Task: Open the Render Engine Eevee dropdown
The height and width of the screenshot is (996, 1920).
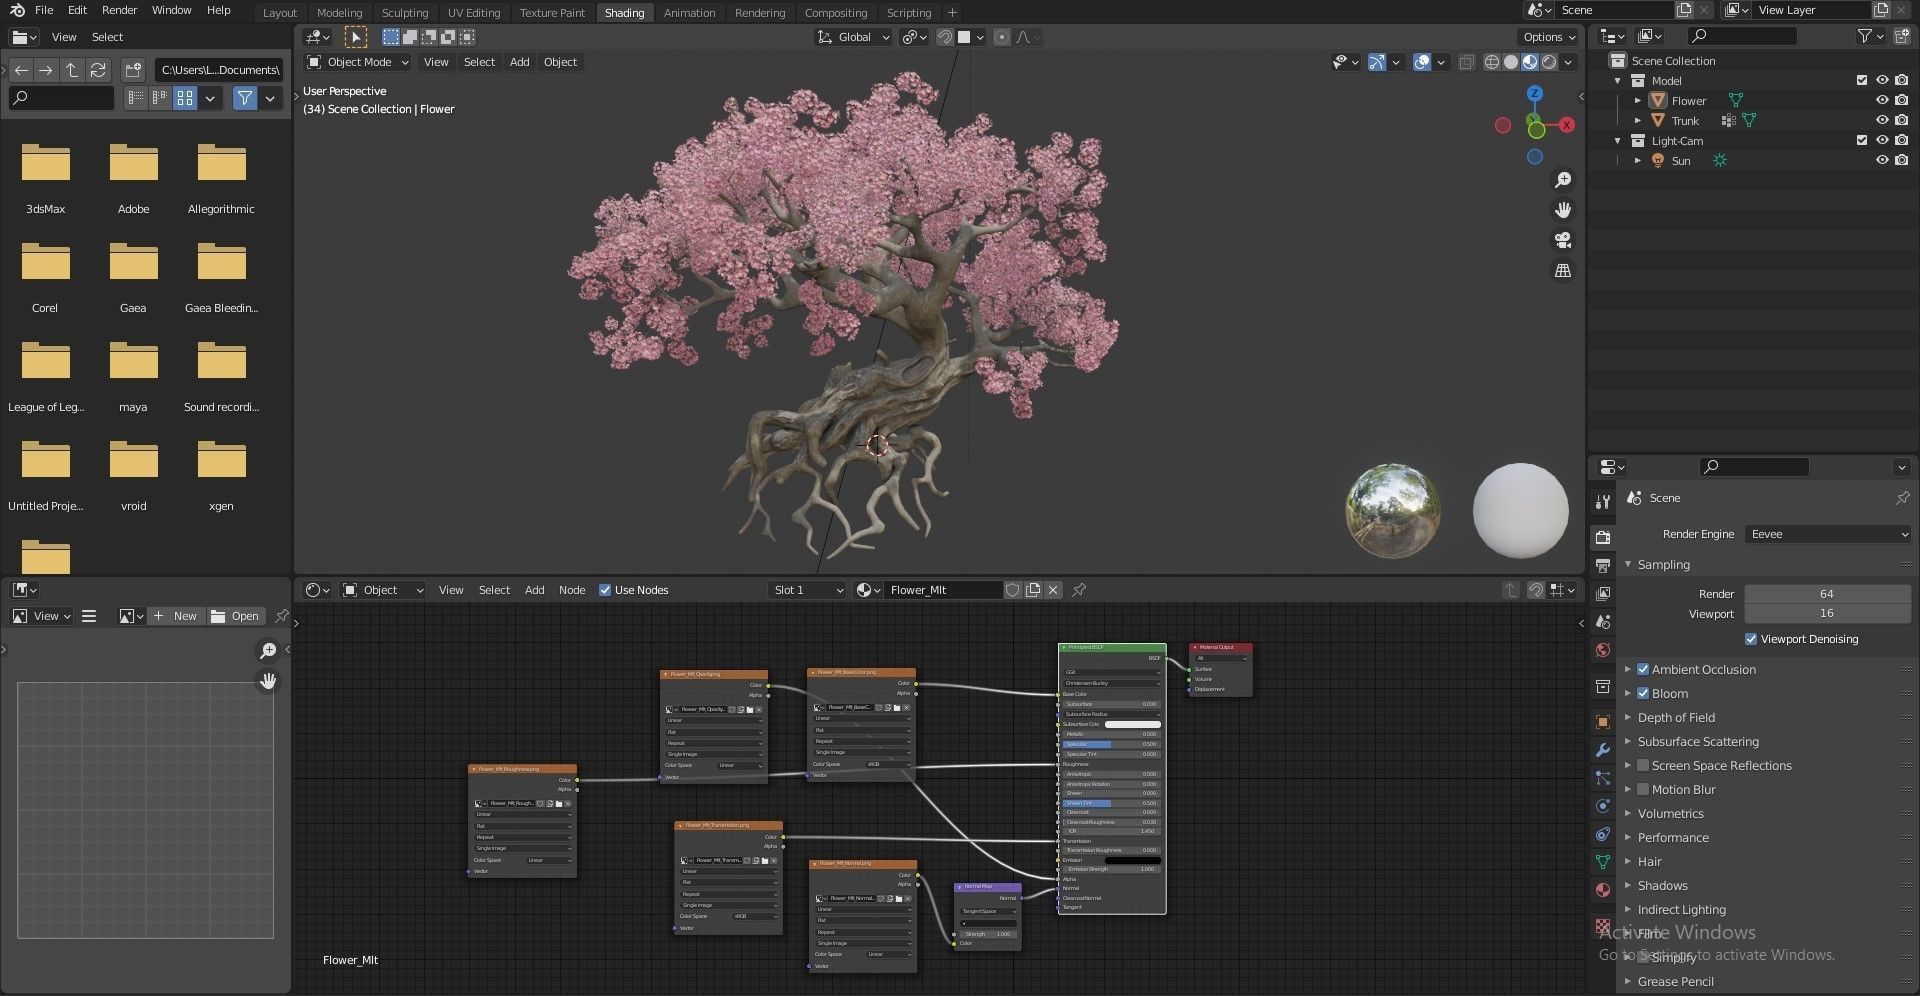Action: point(1828,534)
